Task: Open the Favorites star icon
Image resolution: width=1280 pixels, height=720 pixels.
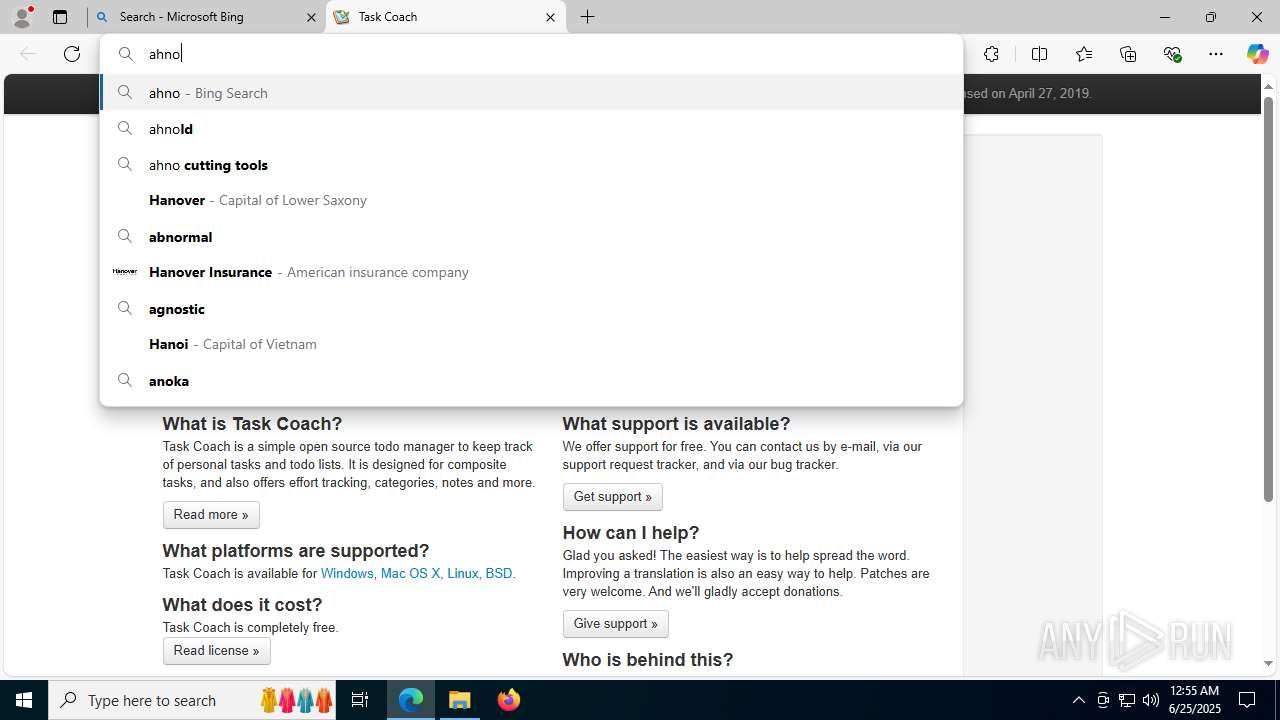Action: click(1084, 54)
